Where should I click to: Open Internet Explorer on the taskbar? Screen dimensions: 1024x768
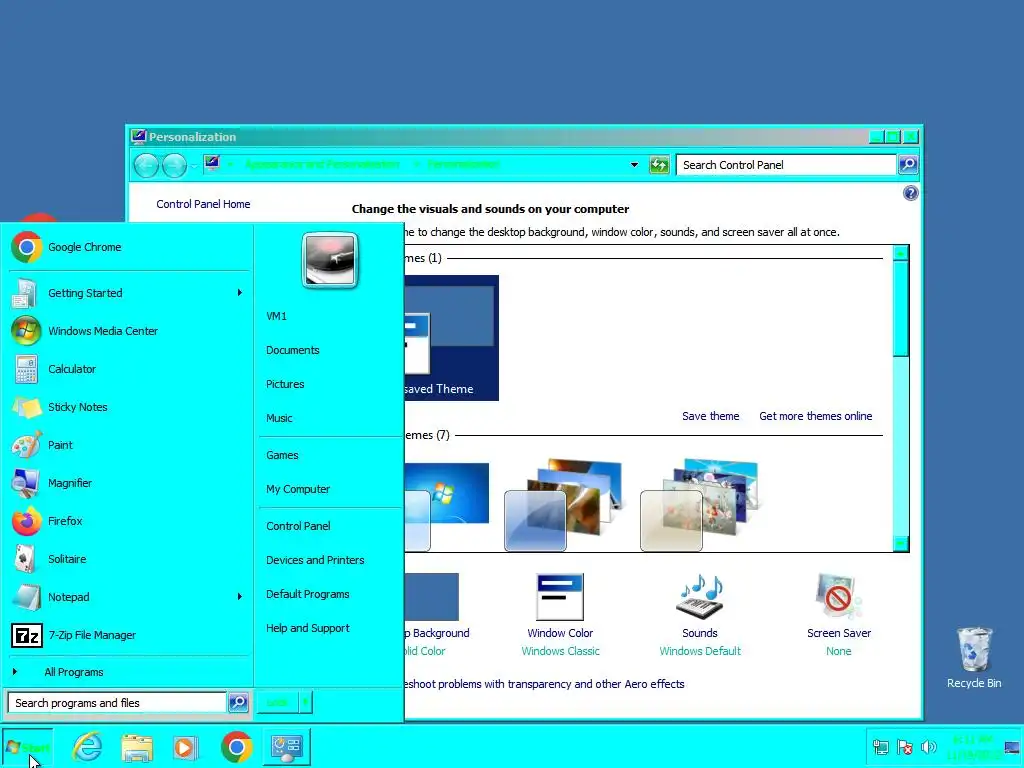87,746
